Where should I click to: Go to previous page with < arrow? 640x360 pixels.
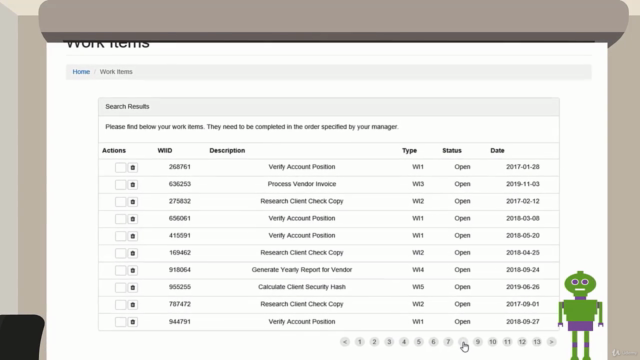[345, 342]
